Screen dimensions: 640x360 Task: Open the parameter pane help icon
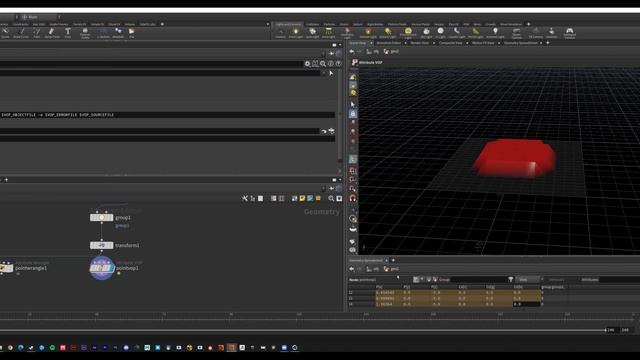point(338,64)
